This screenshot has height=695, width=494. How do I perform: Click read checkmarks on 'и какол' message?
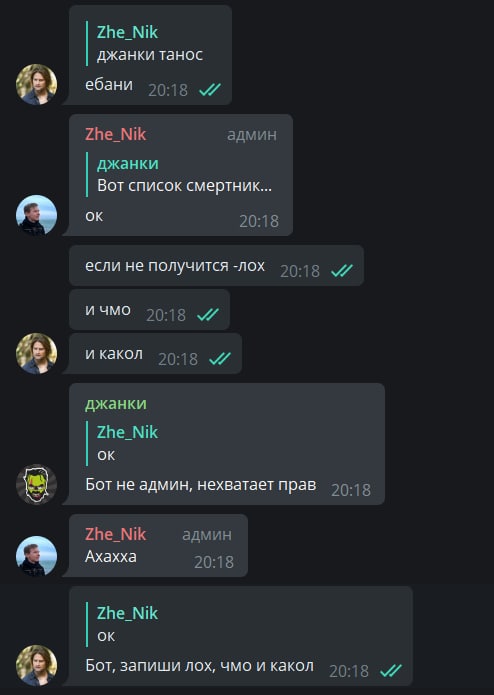(220, 358)
